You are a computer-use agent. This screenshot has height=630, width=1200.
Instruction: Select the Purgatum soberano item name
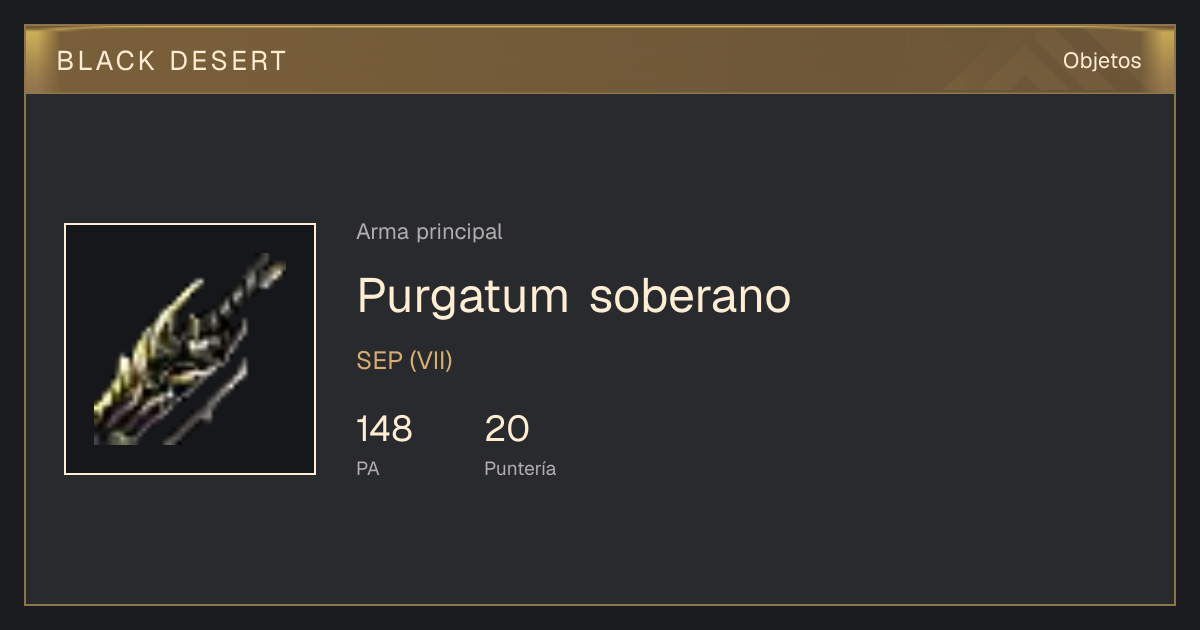click(574, 297)
